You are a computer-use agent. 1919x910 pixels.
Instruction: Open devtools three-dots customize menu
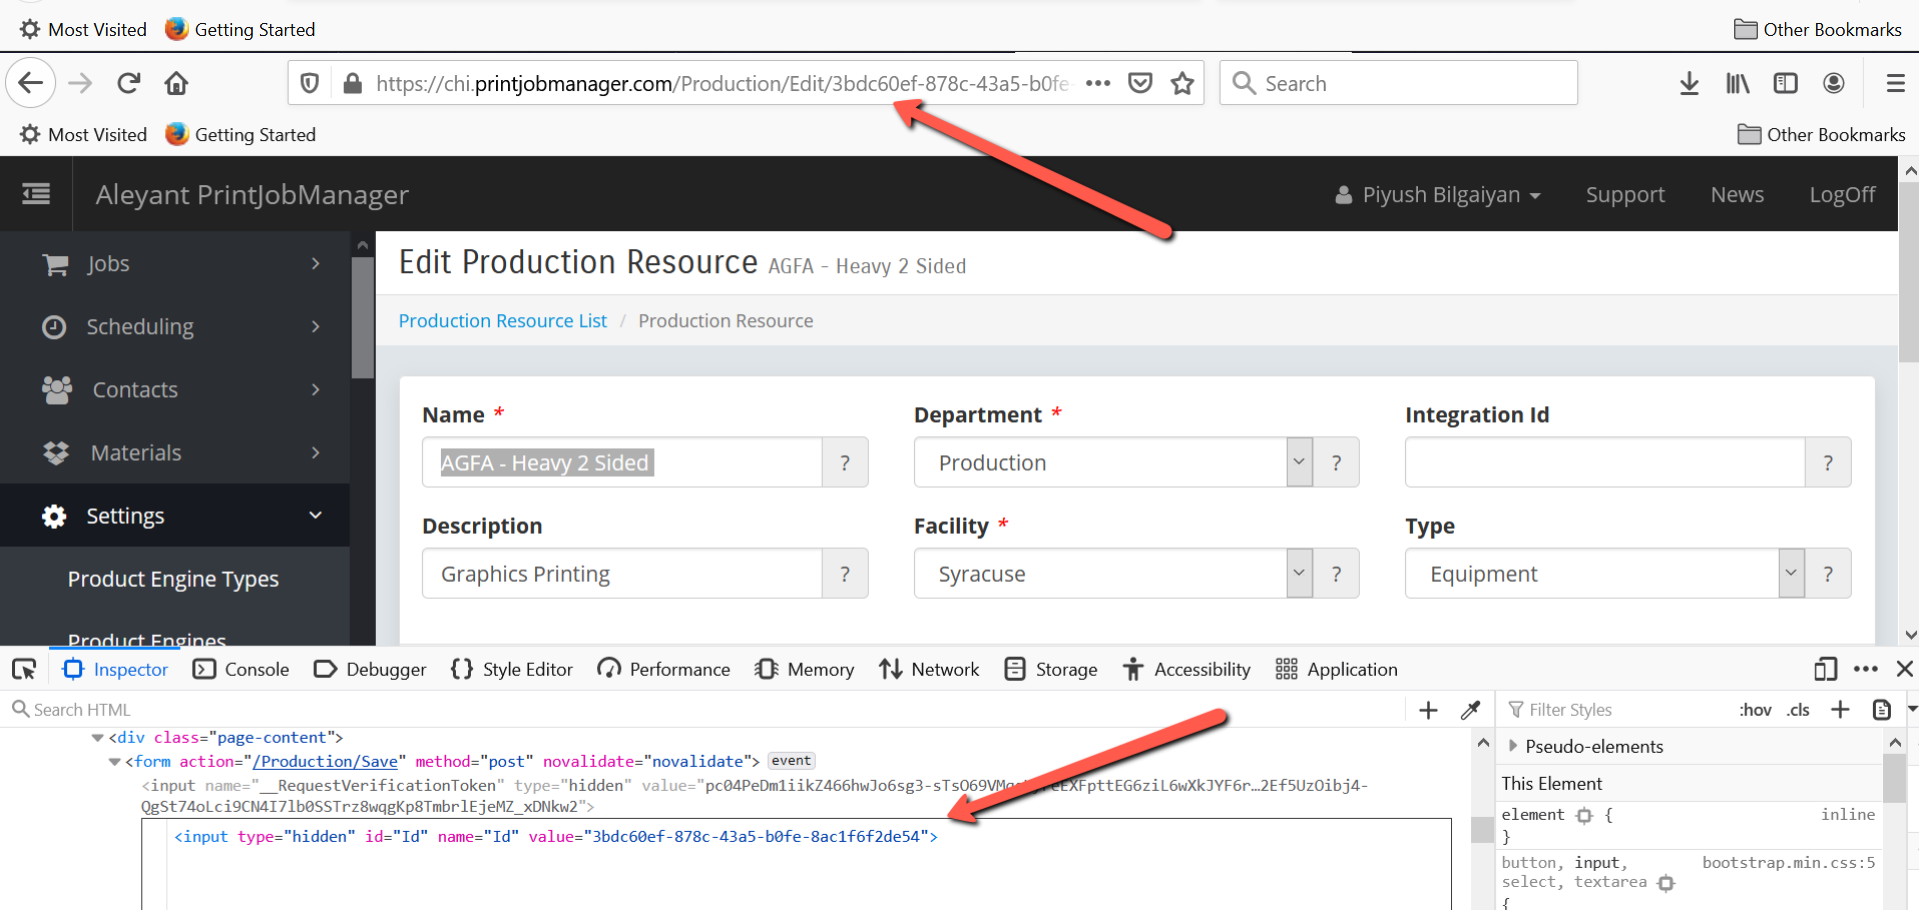(1866, 669)
